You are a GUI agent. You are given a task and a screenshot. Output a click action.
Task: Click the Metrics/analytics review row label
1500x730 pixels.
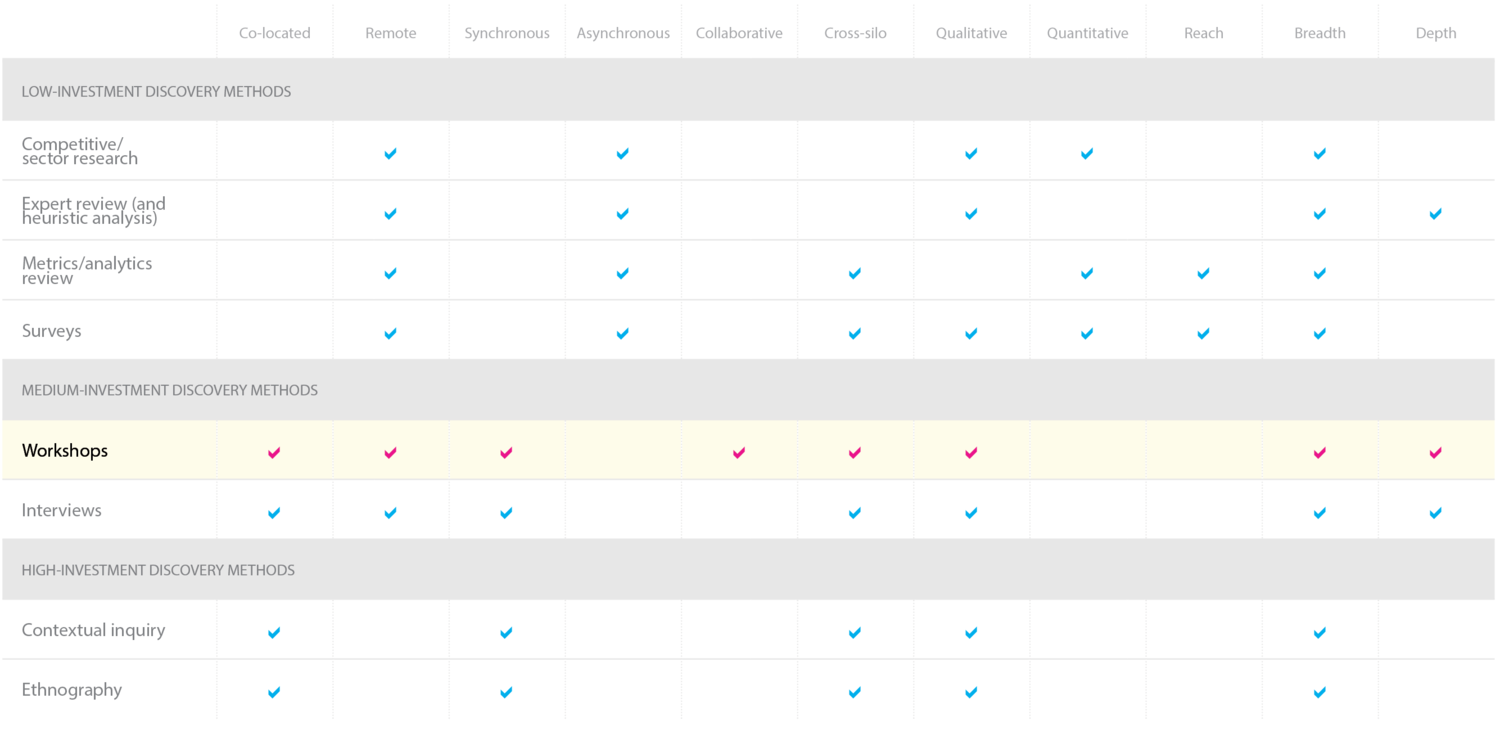(x=87, y=270)
